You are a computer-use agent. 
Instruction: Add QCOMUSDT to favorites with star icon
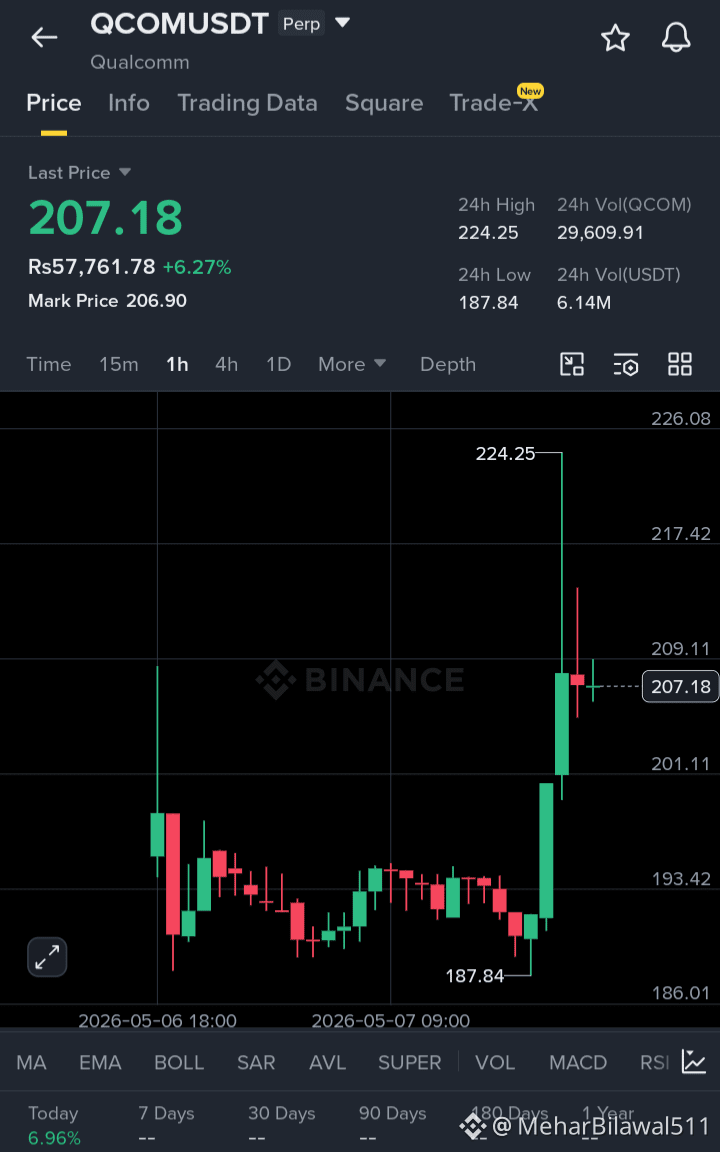615,37
